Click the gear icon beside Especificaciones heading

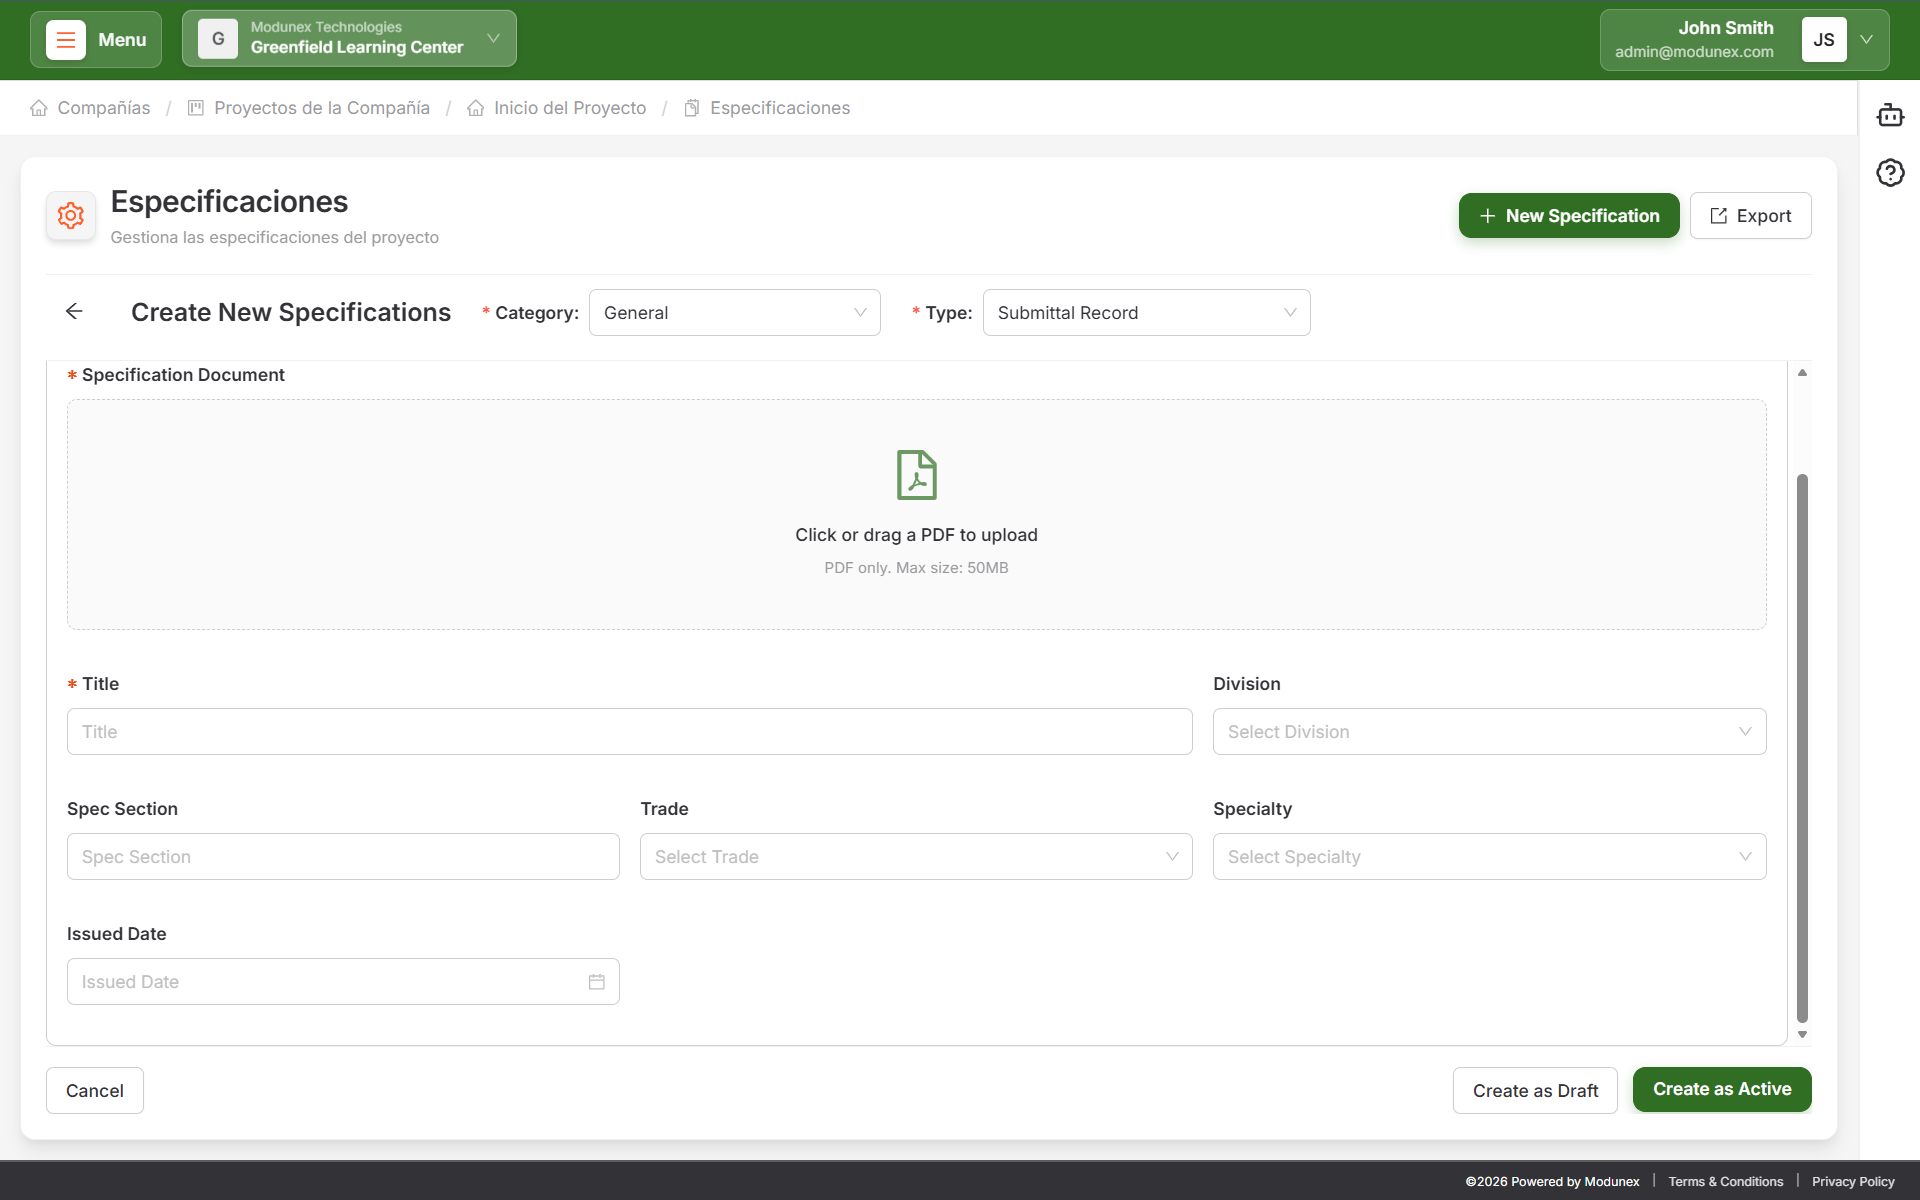tap(70, 215)
